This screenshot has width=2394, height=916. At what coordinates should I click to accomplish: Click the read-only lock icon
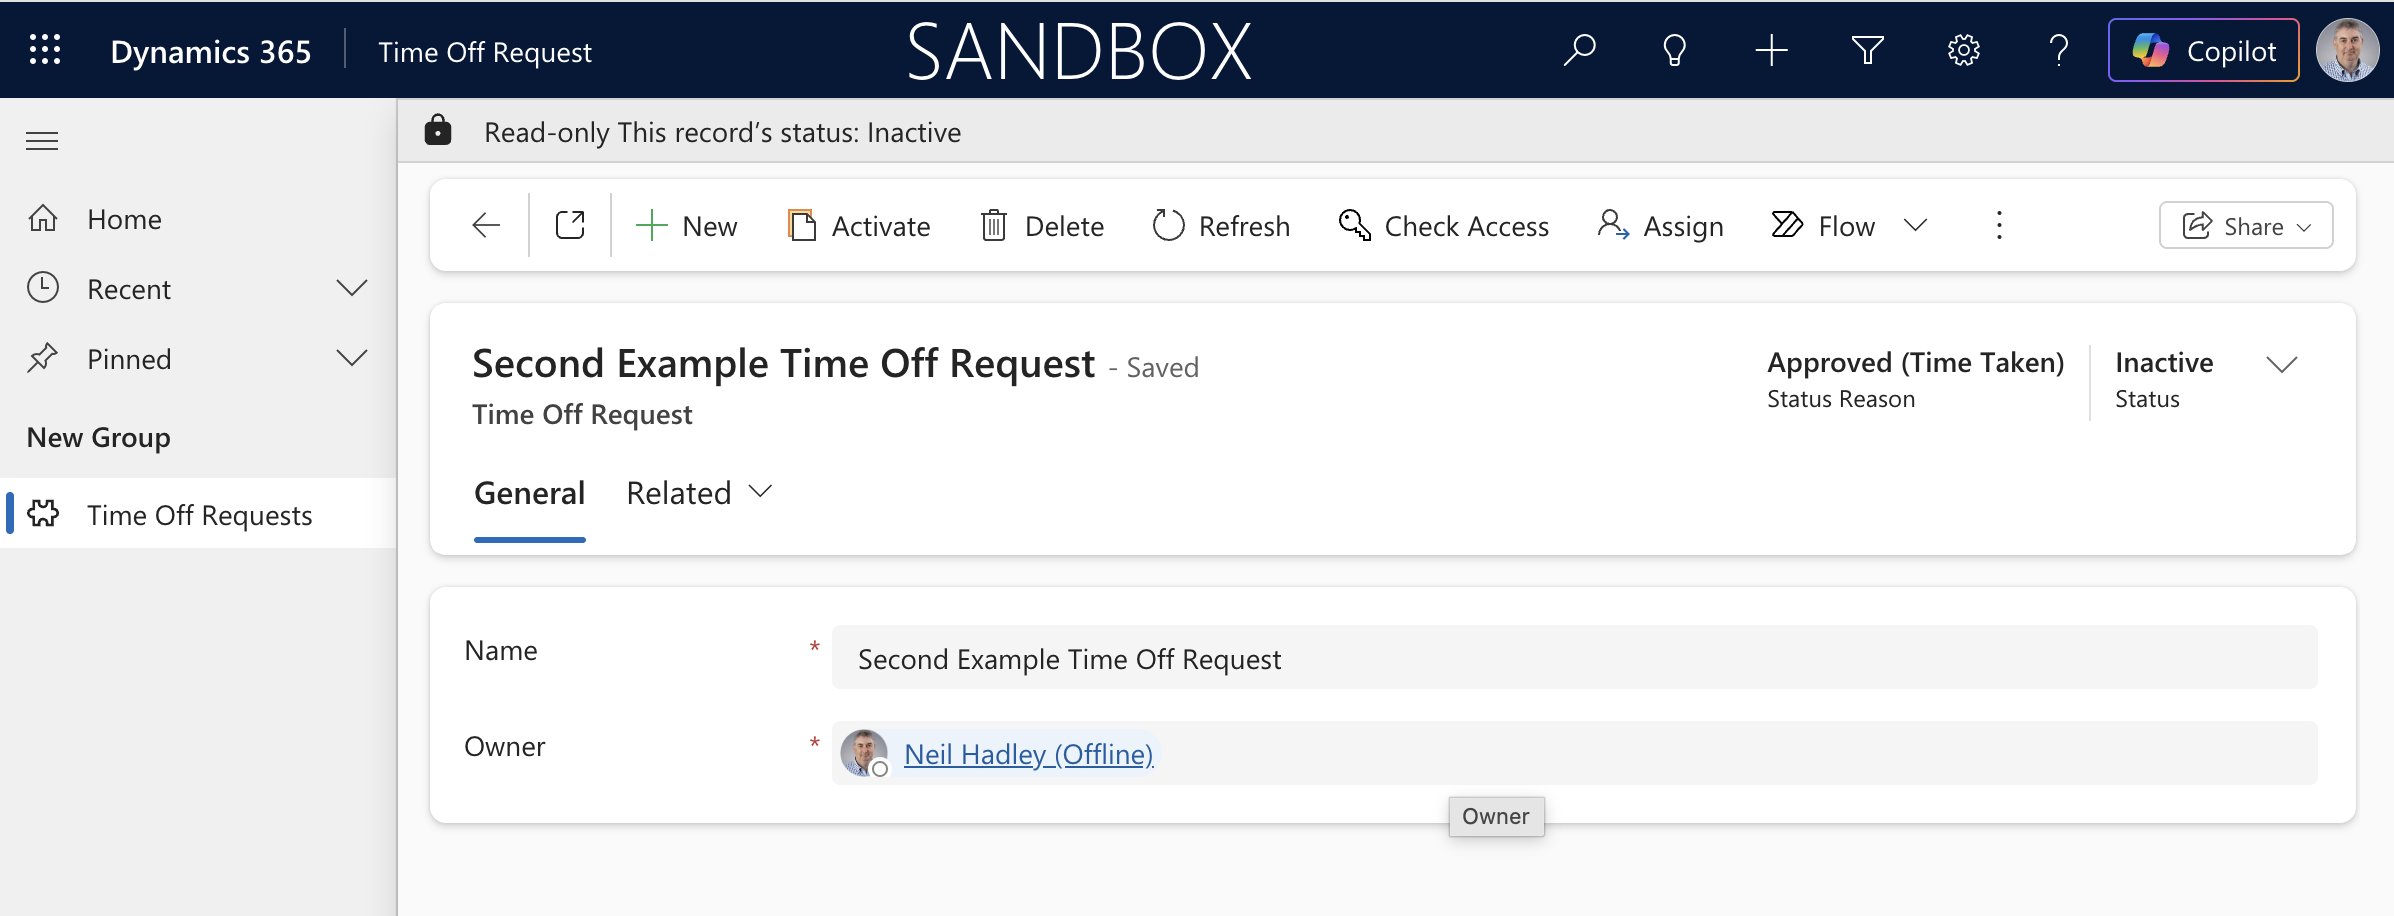[x=438, y=130]
